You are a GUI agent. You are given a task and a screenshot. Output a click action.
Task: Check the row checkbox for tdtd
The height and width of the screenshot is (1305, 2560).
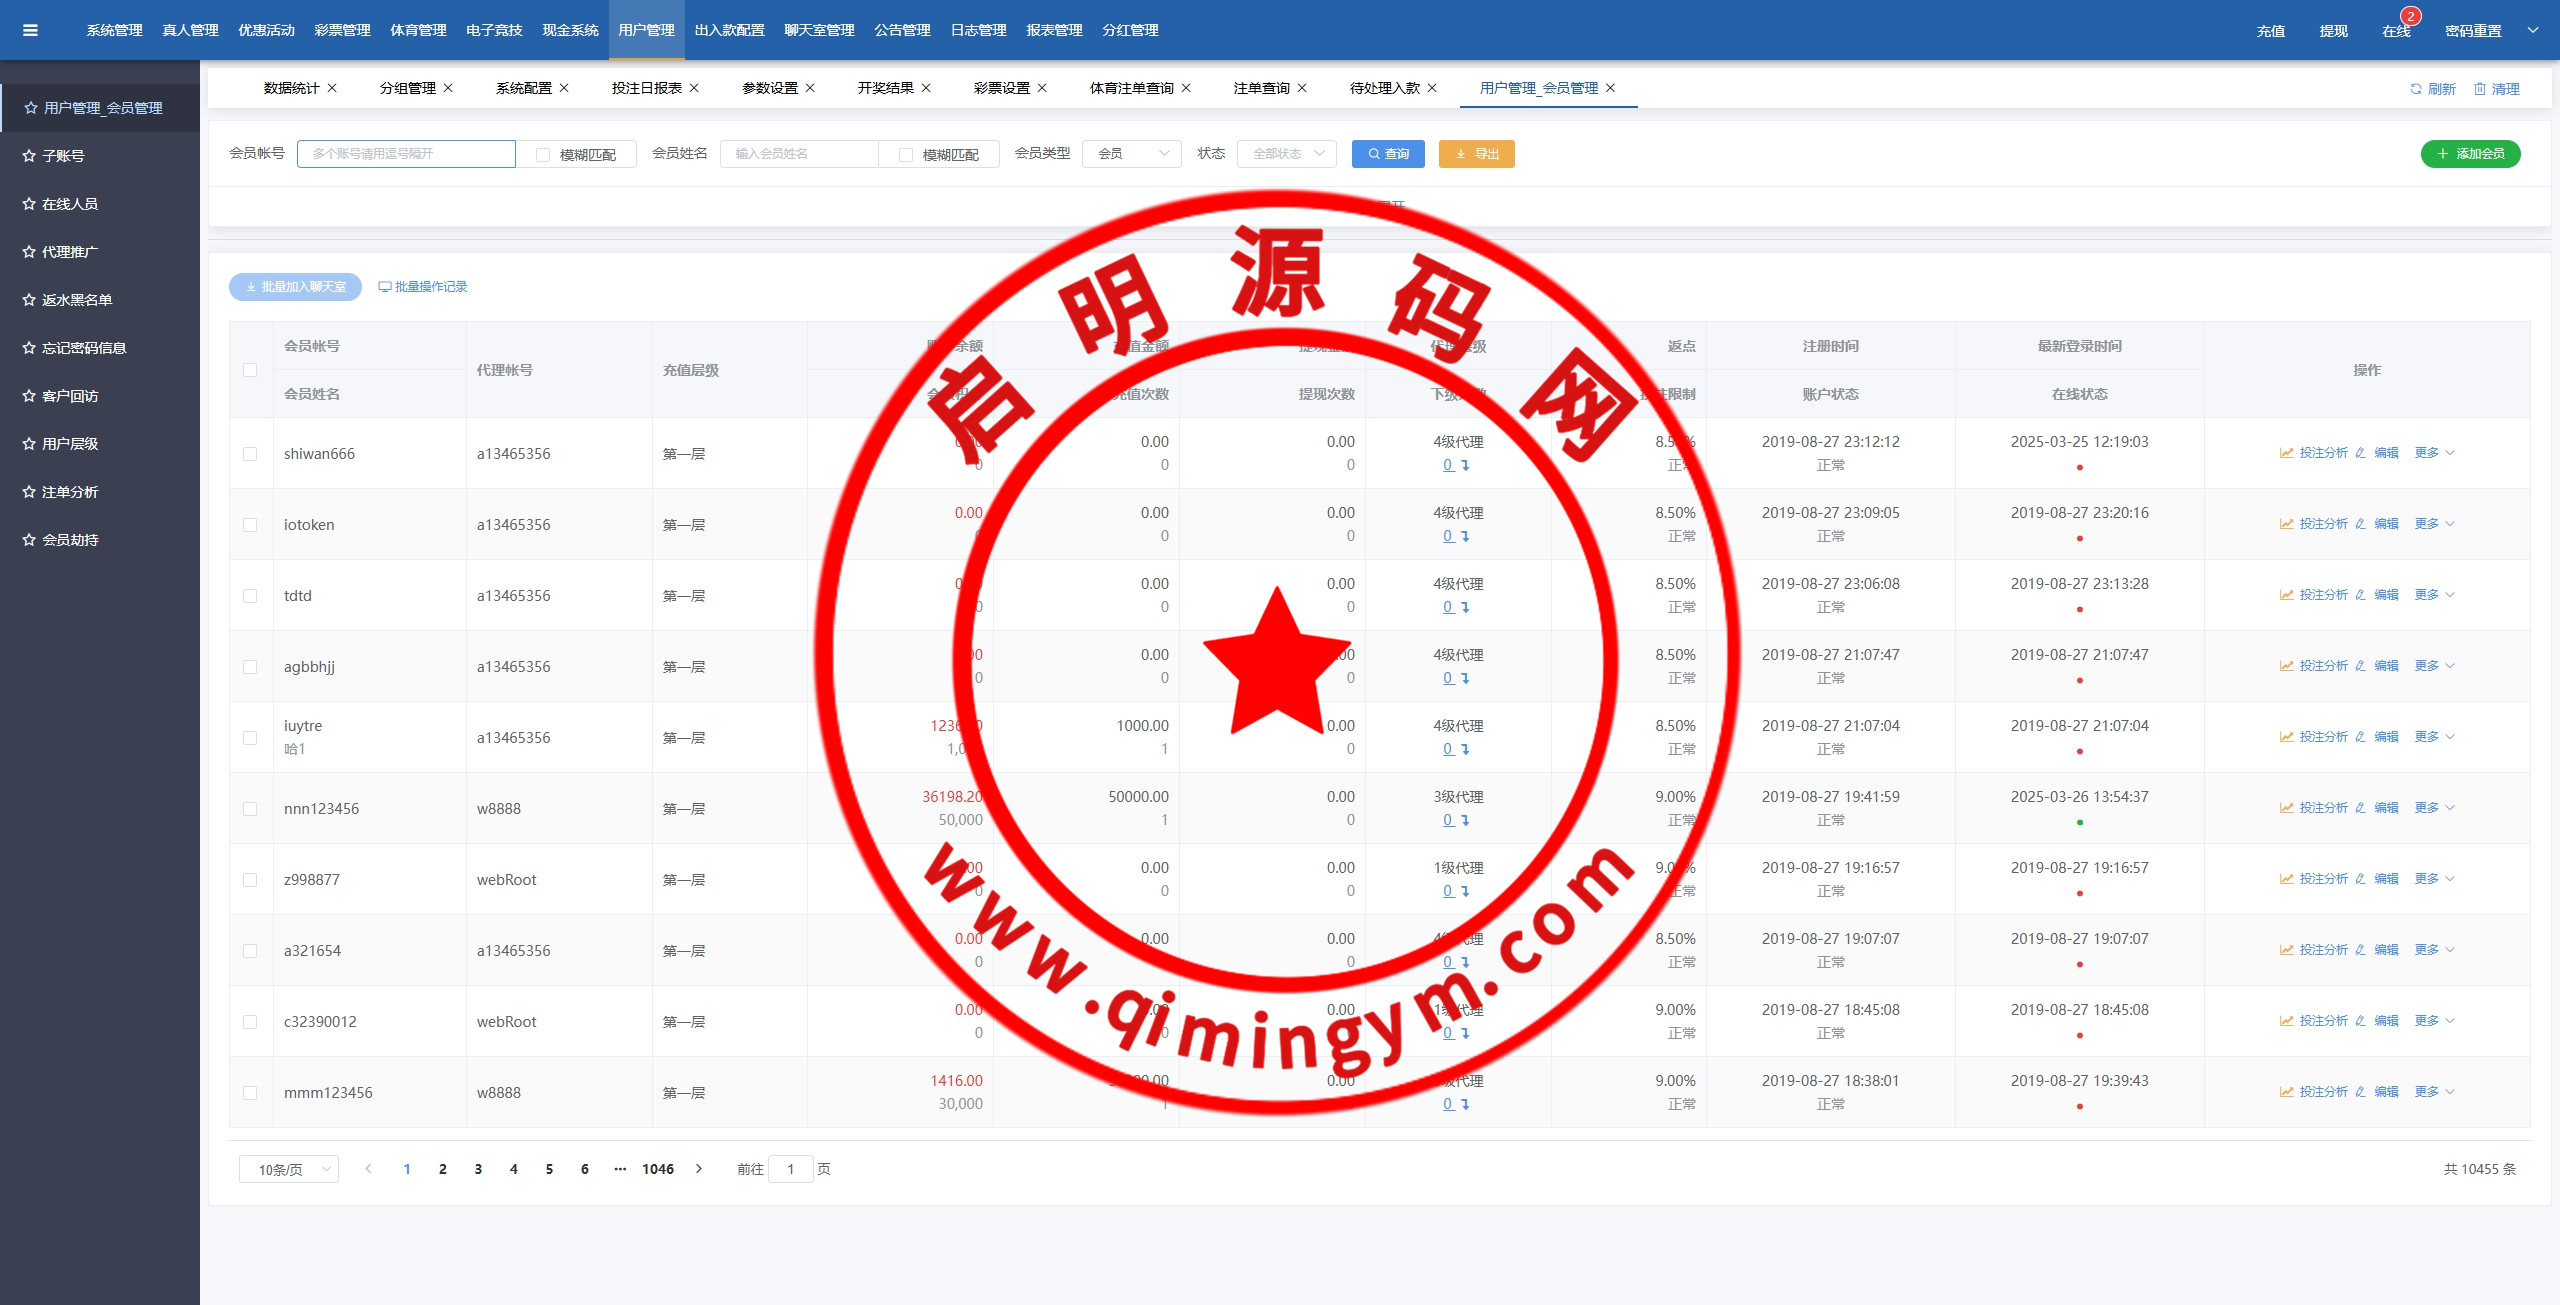click(x=250, y=596)
